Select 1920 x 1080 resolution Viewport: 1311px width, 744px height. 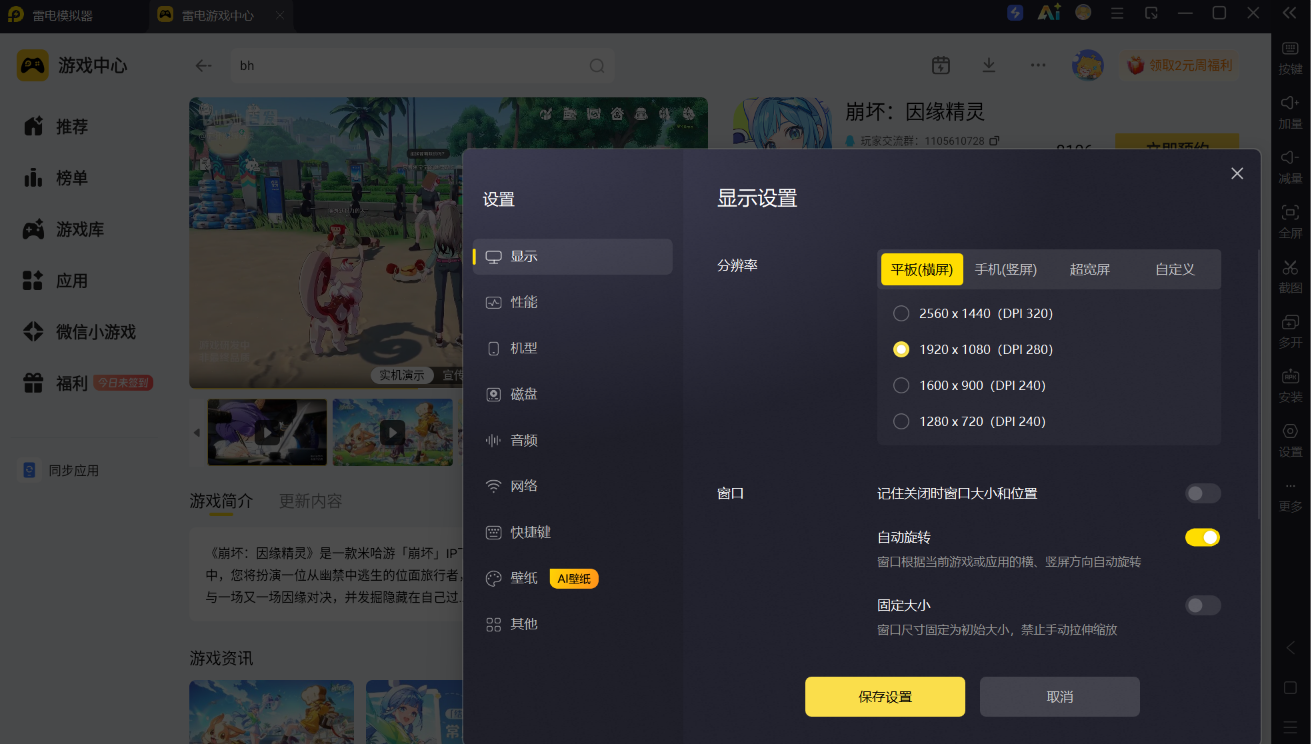[901, 349]
